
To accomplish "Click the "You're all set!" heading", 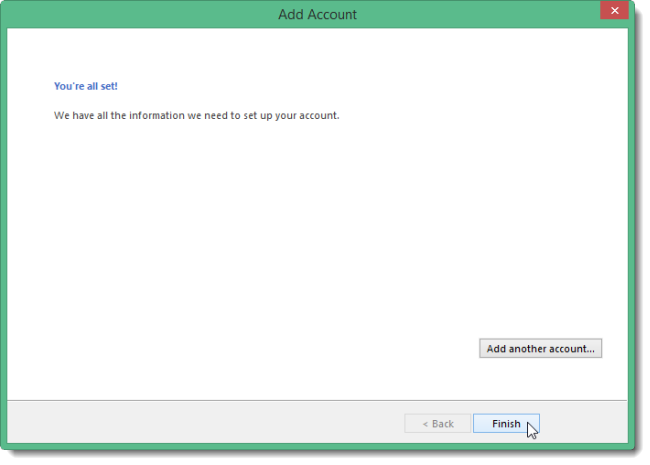I will (x=86, y=86).
